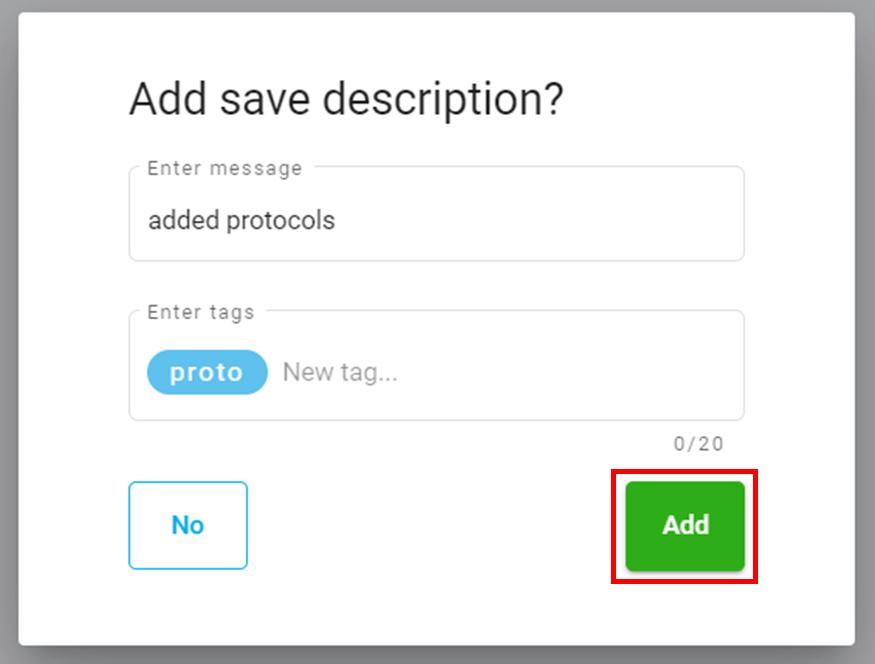875x664 pixels.
Task: Click the word "added" in the message
Action: tap(184, 221)
